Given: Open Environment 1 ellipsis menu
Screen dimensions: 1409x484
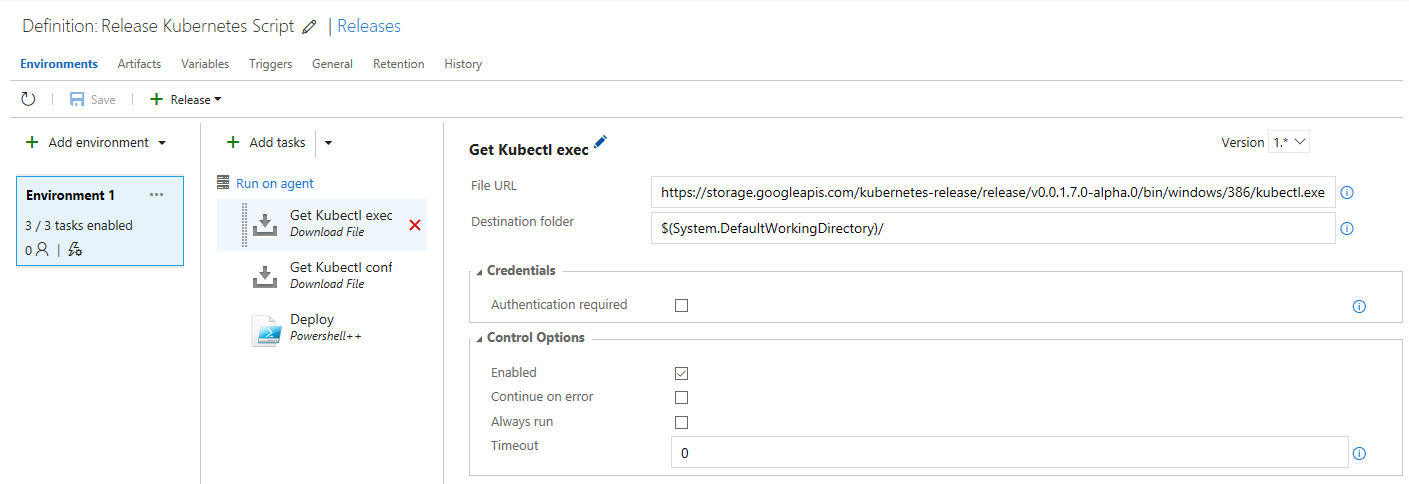Looking at the screenshot, I should [156, 195].
